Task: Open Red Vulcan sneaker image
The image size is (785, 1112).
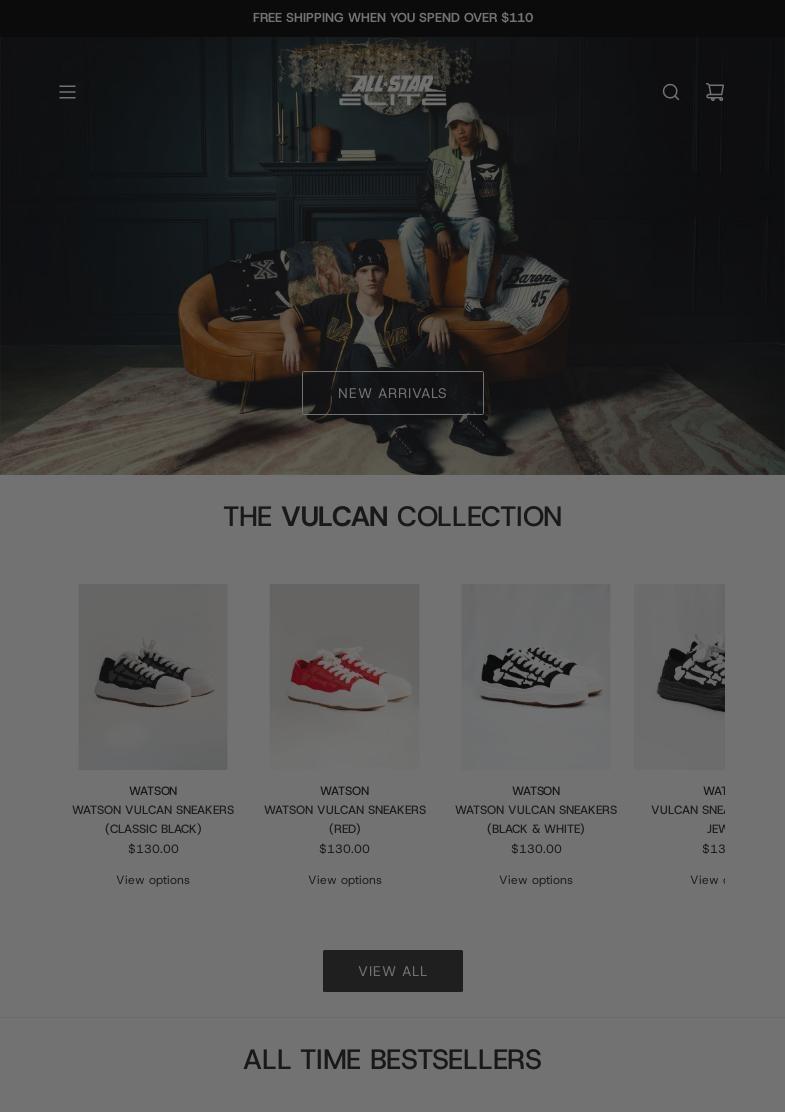Action: coord(345,677)
